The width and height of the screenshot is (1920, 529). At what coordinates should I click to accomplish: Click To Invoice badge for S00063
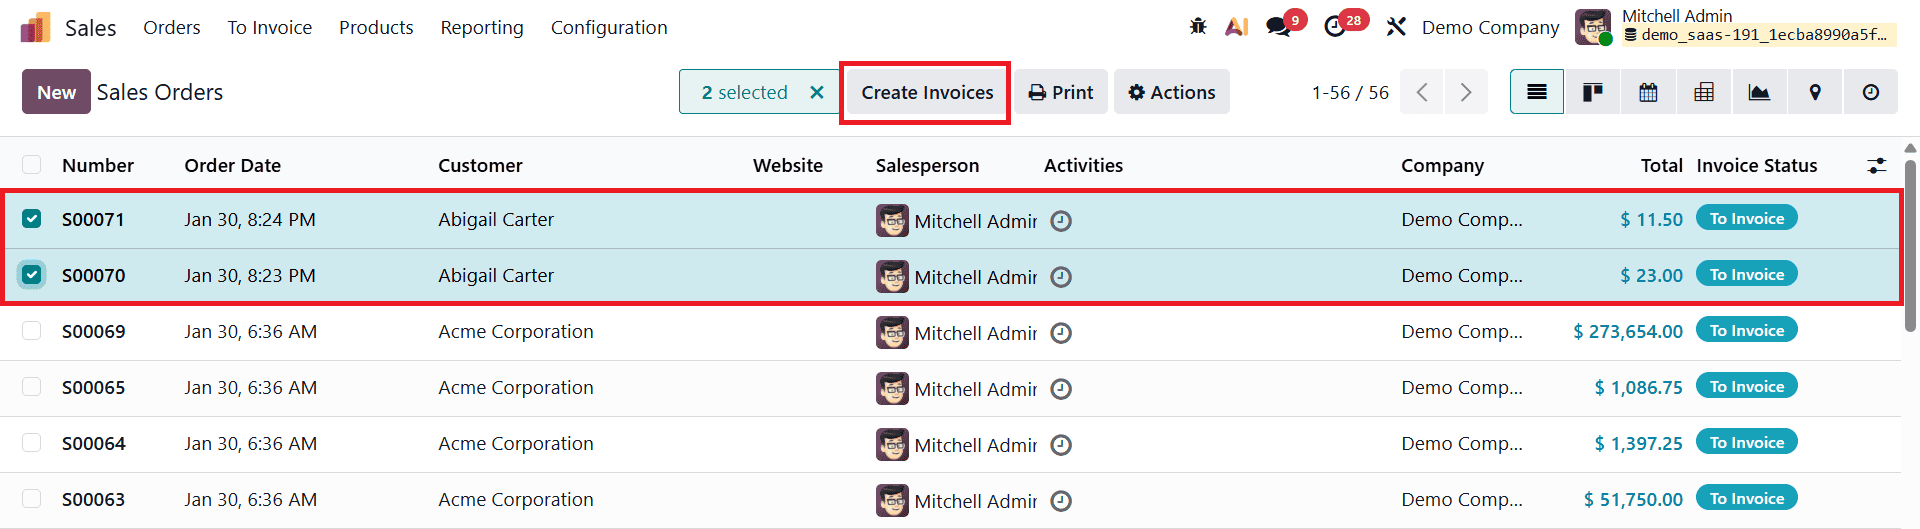click(1746, 498)
